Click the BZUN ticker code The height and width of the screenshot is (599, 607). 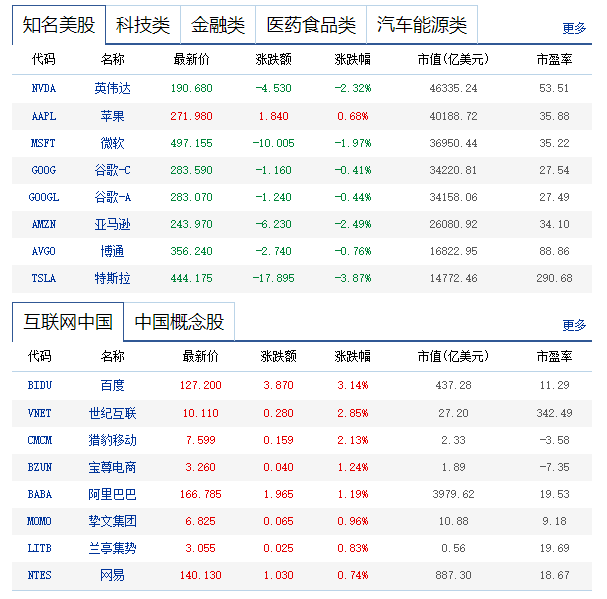coord(39,467)
